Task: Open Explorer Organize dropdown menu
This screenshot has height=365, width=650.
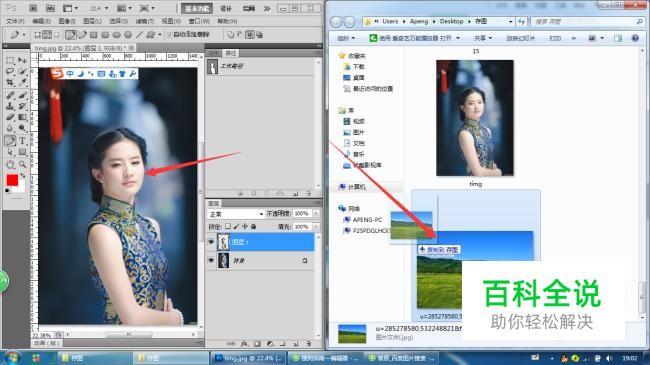Action: 346,38
